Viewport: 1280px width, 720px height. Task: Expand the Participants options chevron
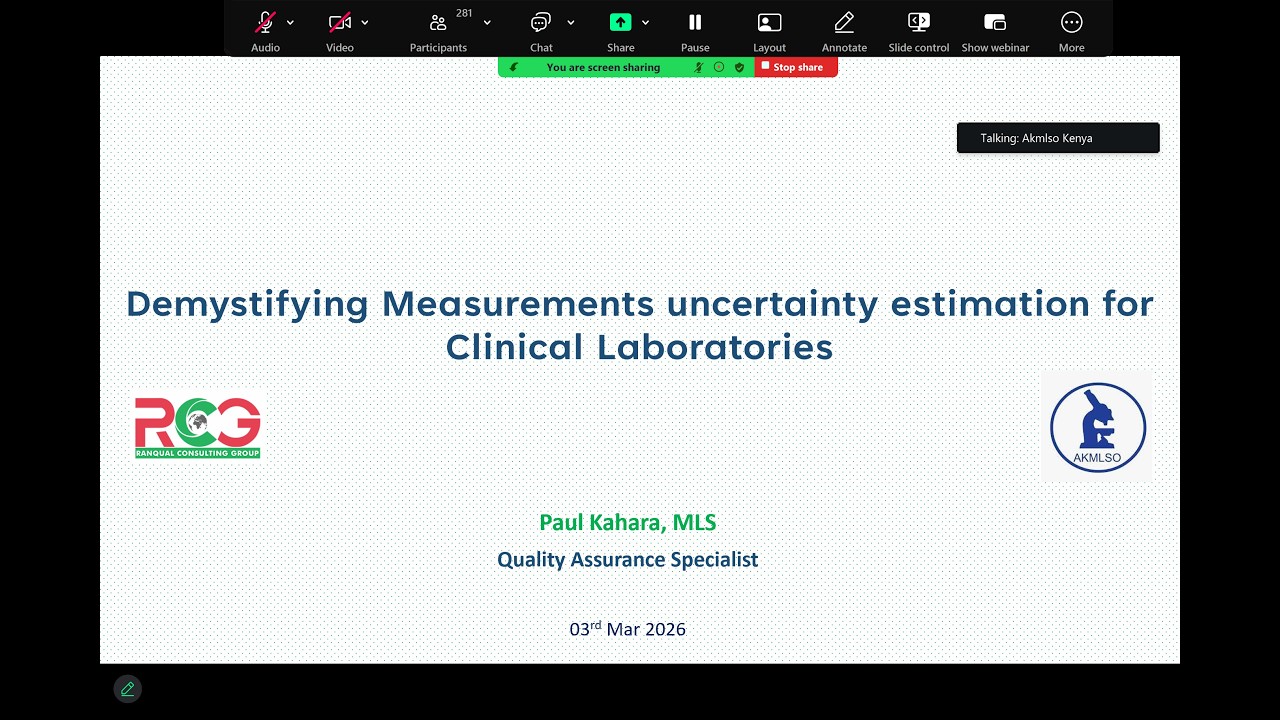pyautogui.click(x=487, y=22)
